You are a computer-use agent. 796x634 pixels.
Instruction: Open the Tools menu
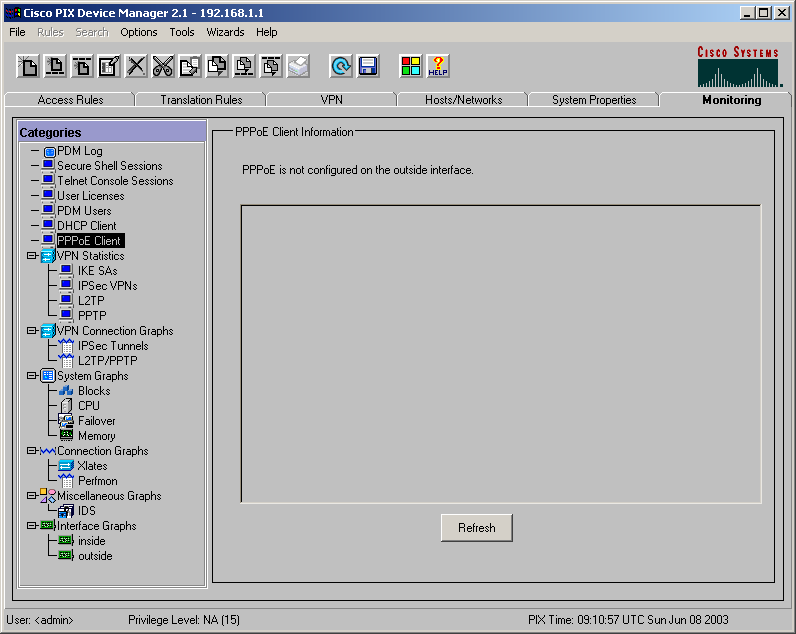(x=182, y=32)
